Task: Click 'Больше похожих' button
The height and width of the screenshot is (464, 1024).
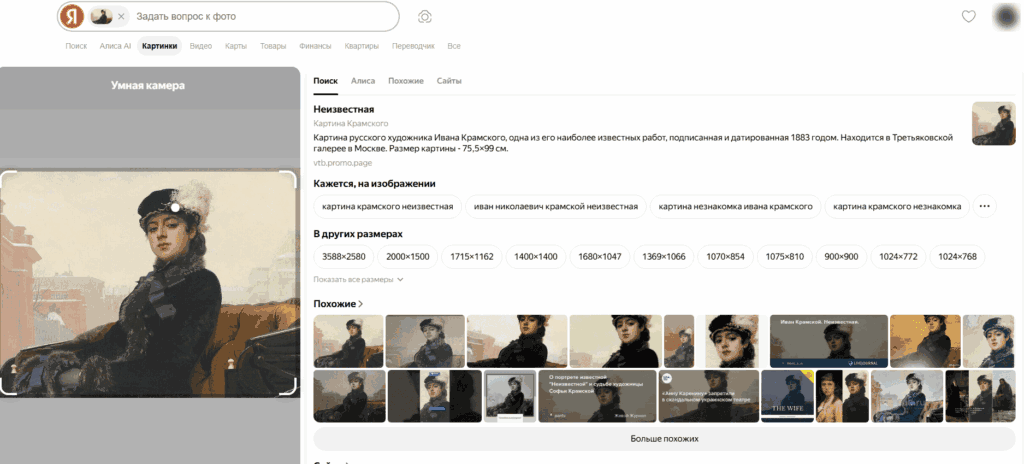Action: pos(664,439)
